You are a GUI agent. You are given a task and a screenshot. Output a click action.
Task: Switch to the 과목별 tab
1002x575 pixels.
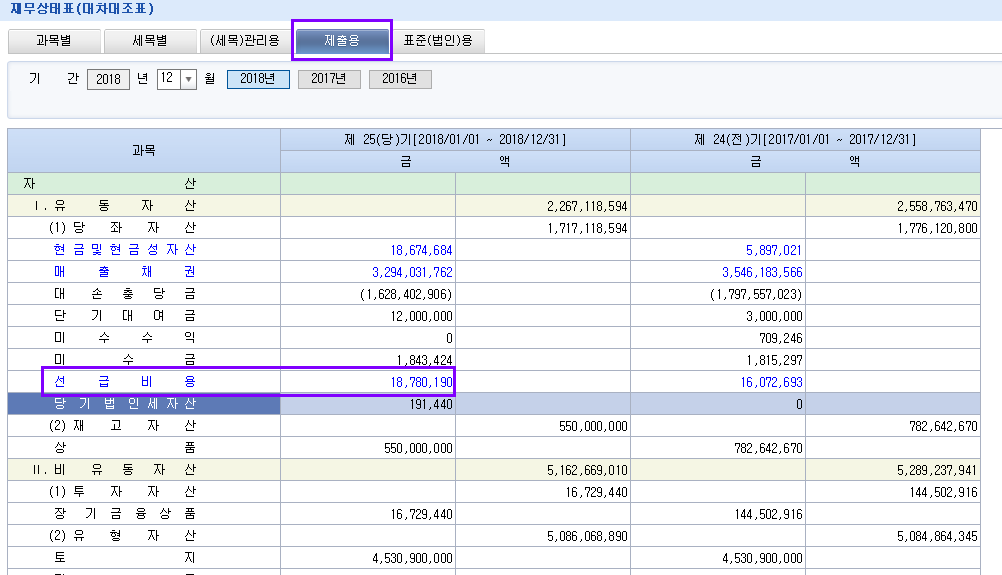54,41
